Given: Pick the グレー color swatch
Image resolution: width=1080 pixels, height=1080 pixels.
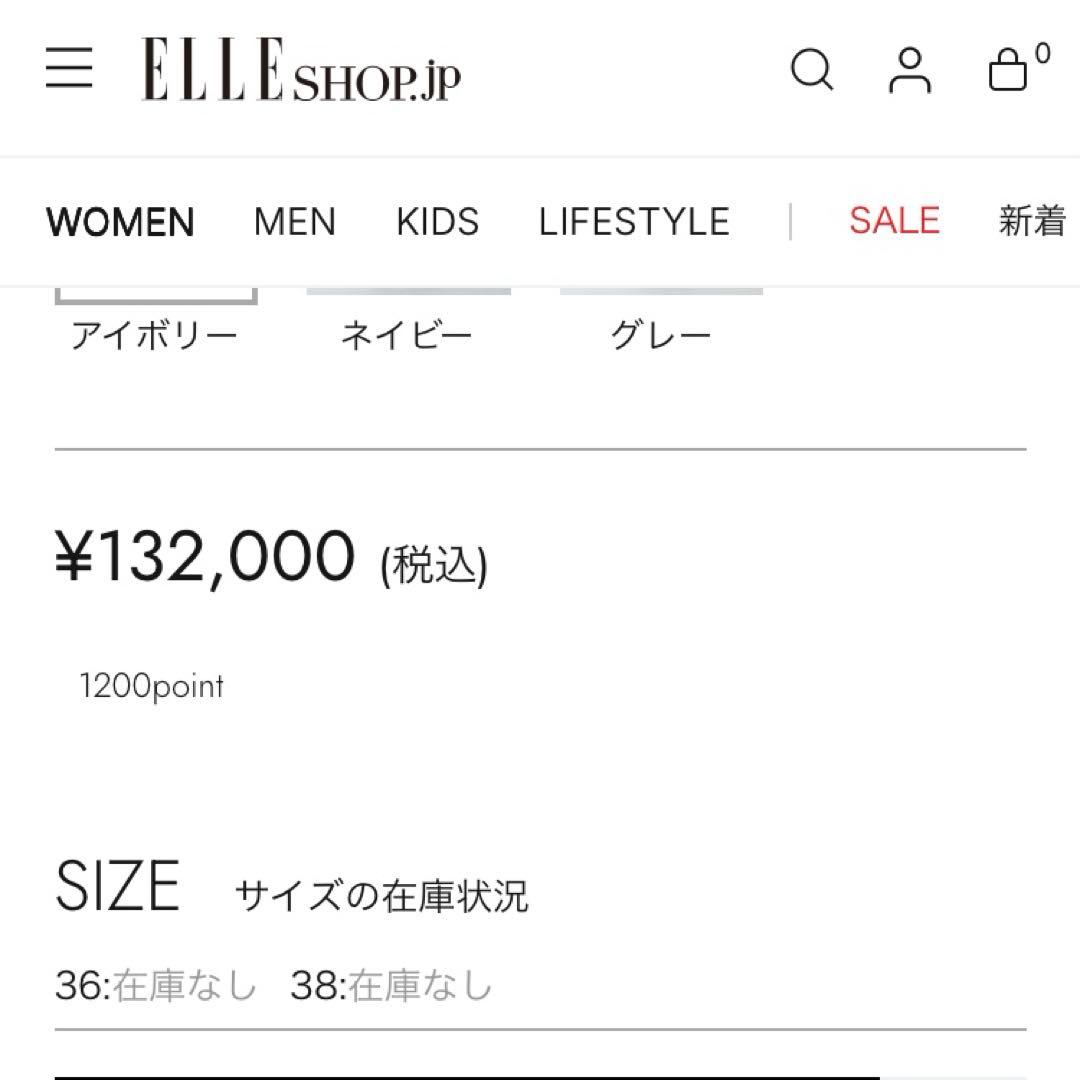Looking at the screenshot, I should (x=663, y=320).
